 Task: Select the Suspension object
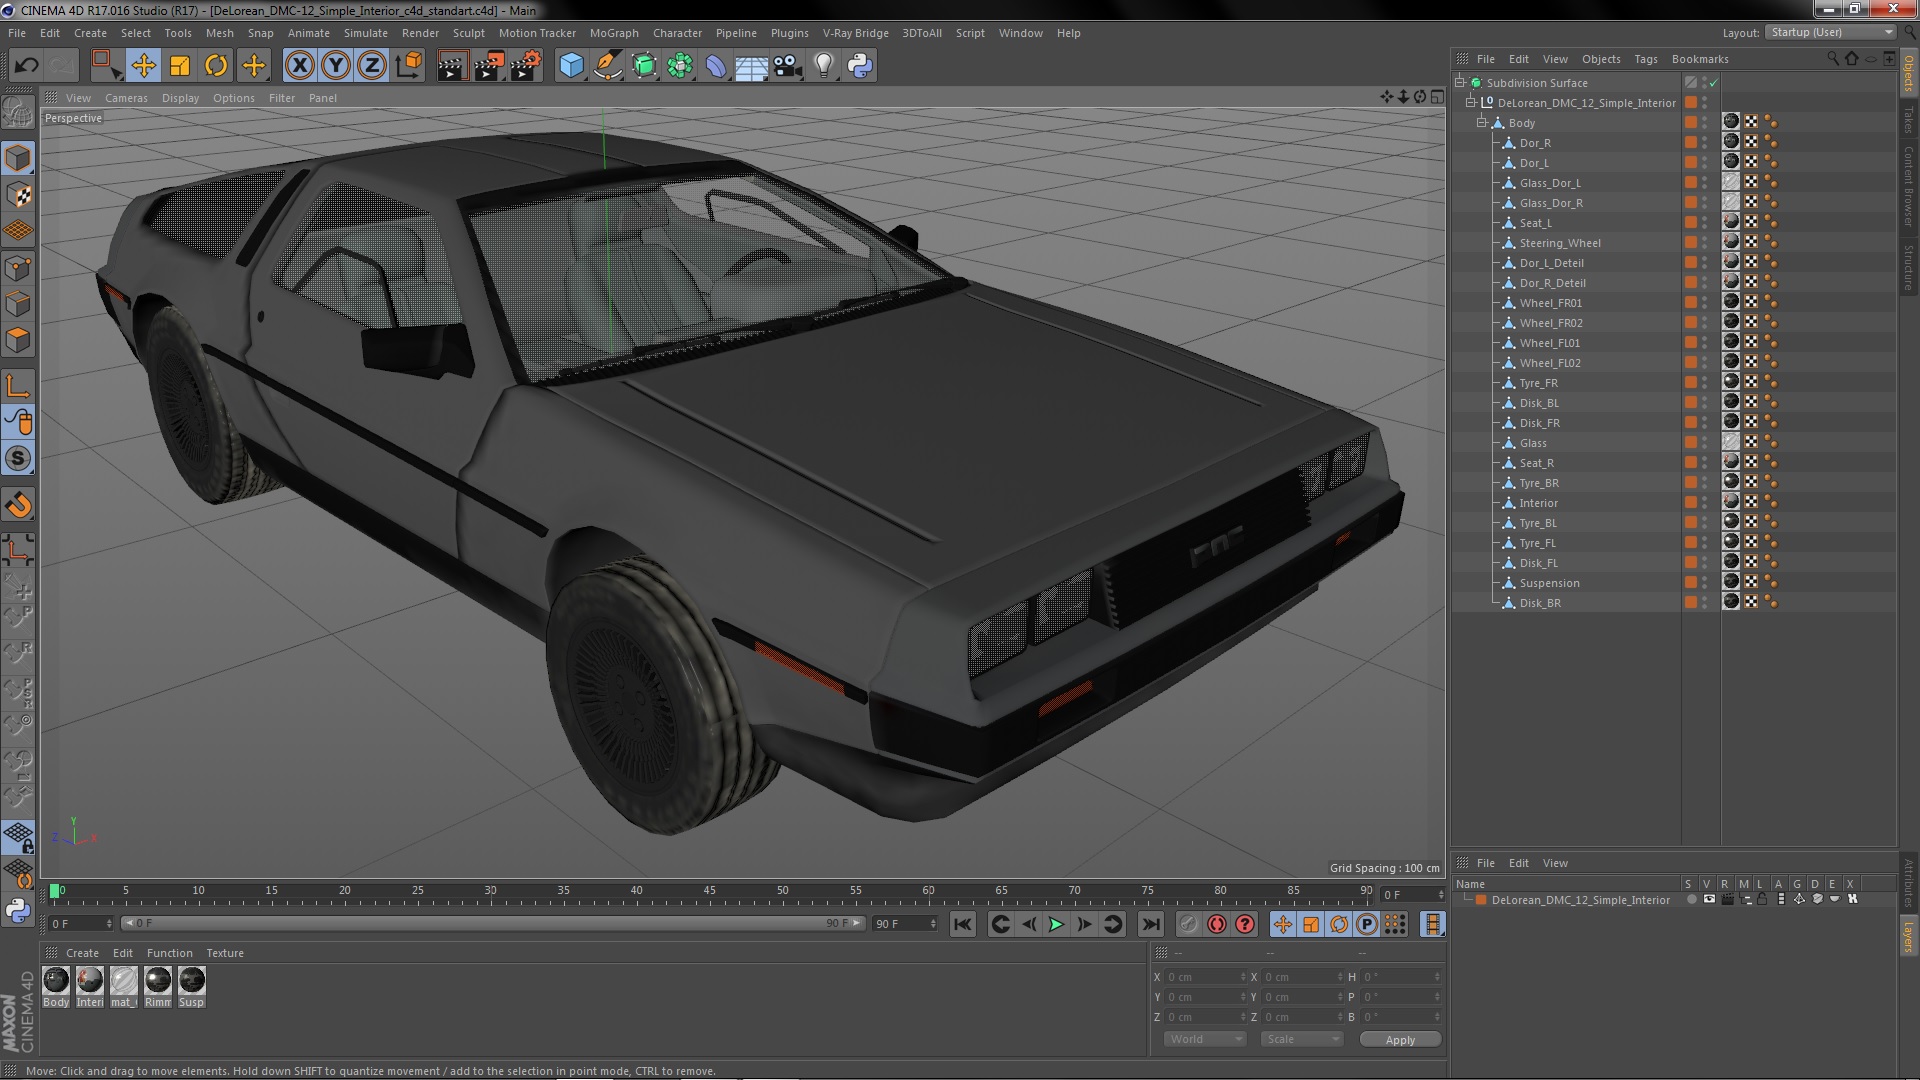click(1549, 583)
